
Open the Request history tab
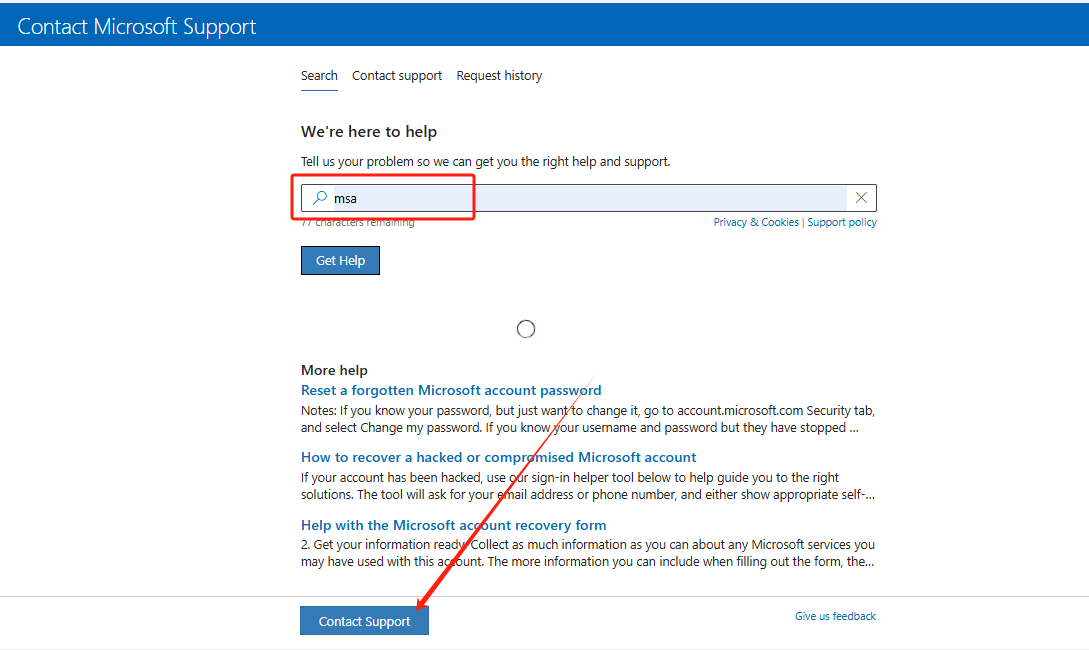pos(499,75)
